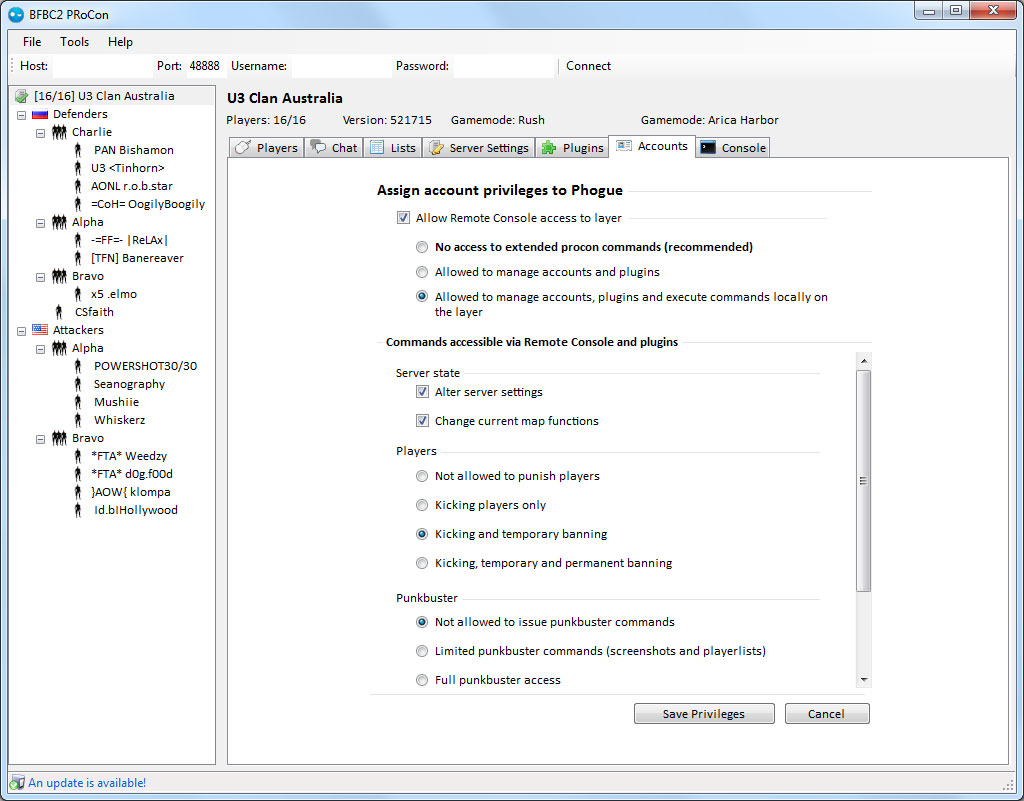Click the Save Privileges button
The width and height of the screenshot is (1024, 801).
pos(704,714)
